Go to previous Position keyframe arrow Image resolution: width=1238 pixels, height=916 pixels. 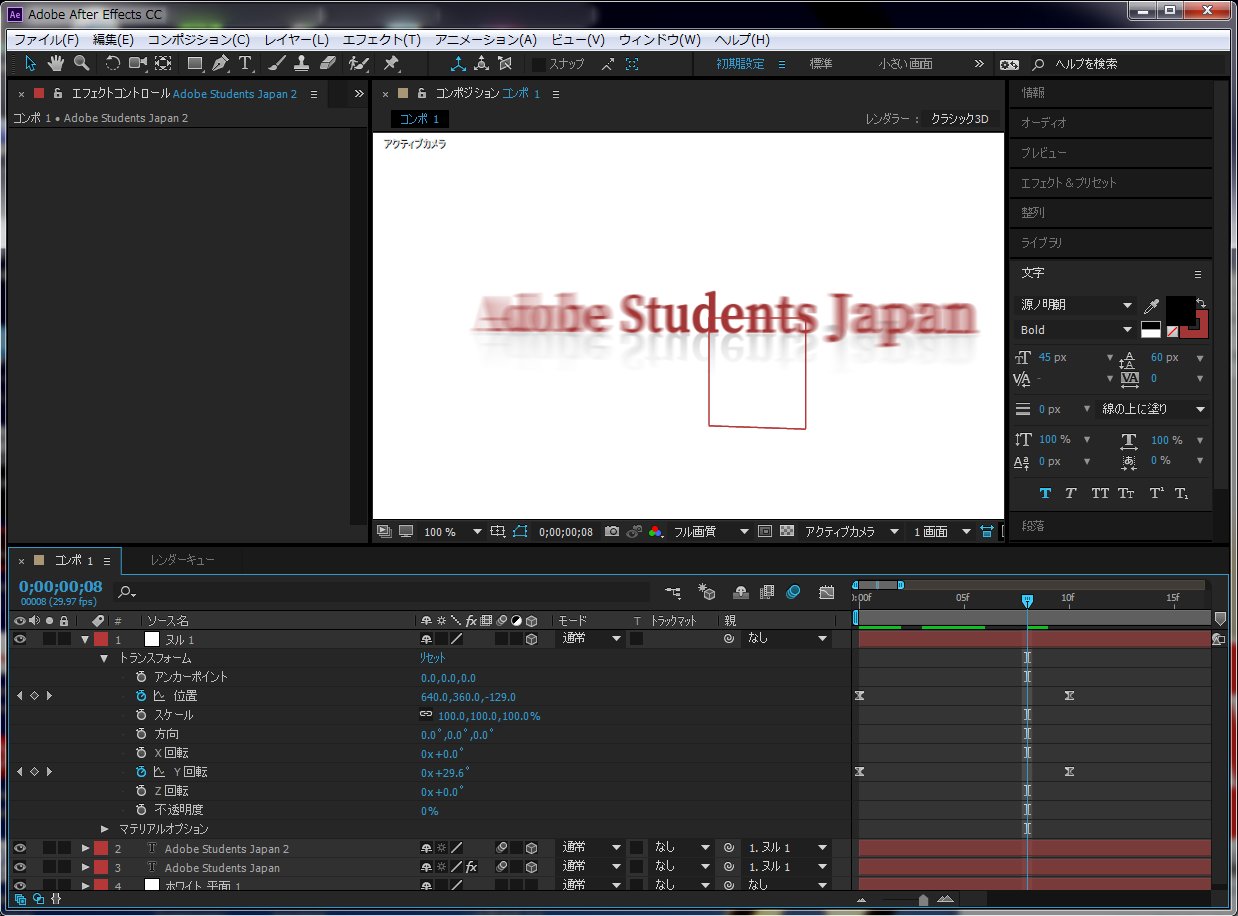coord(19,696)
